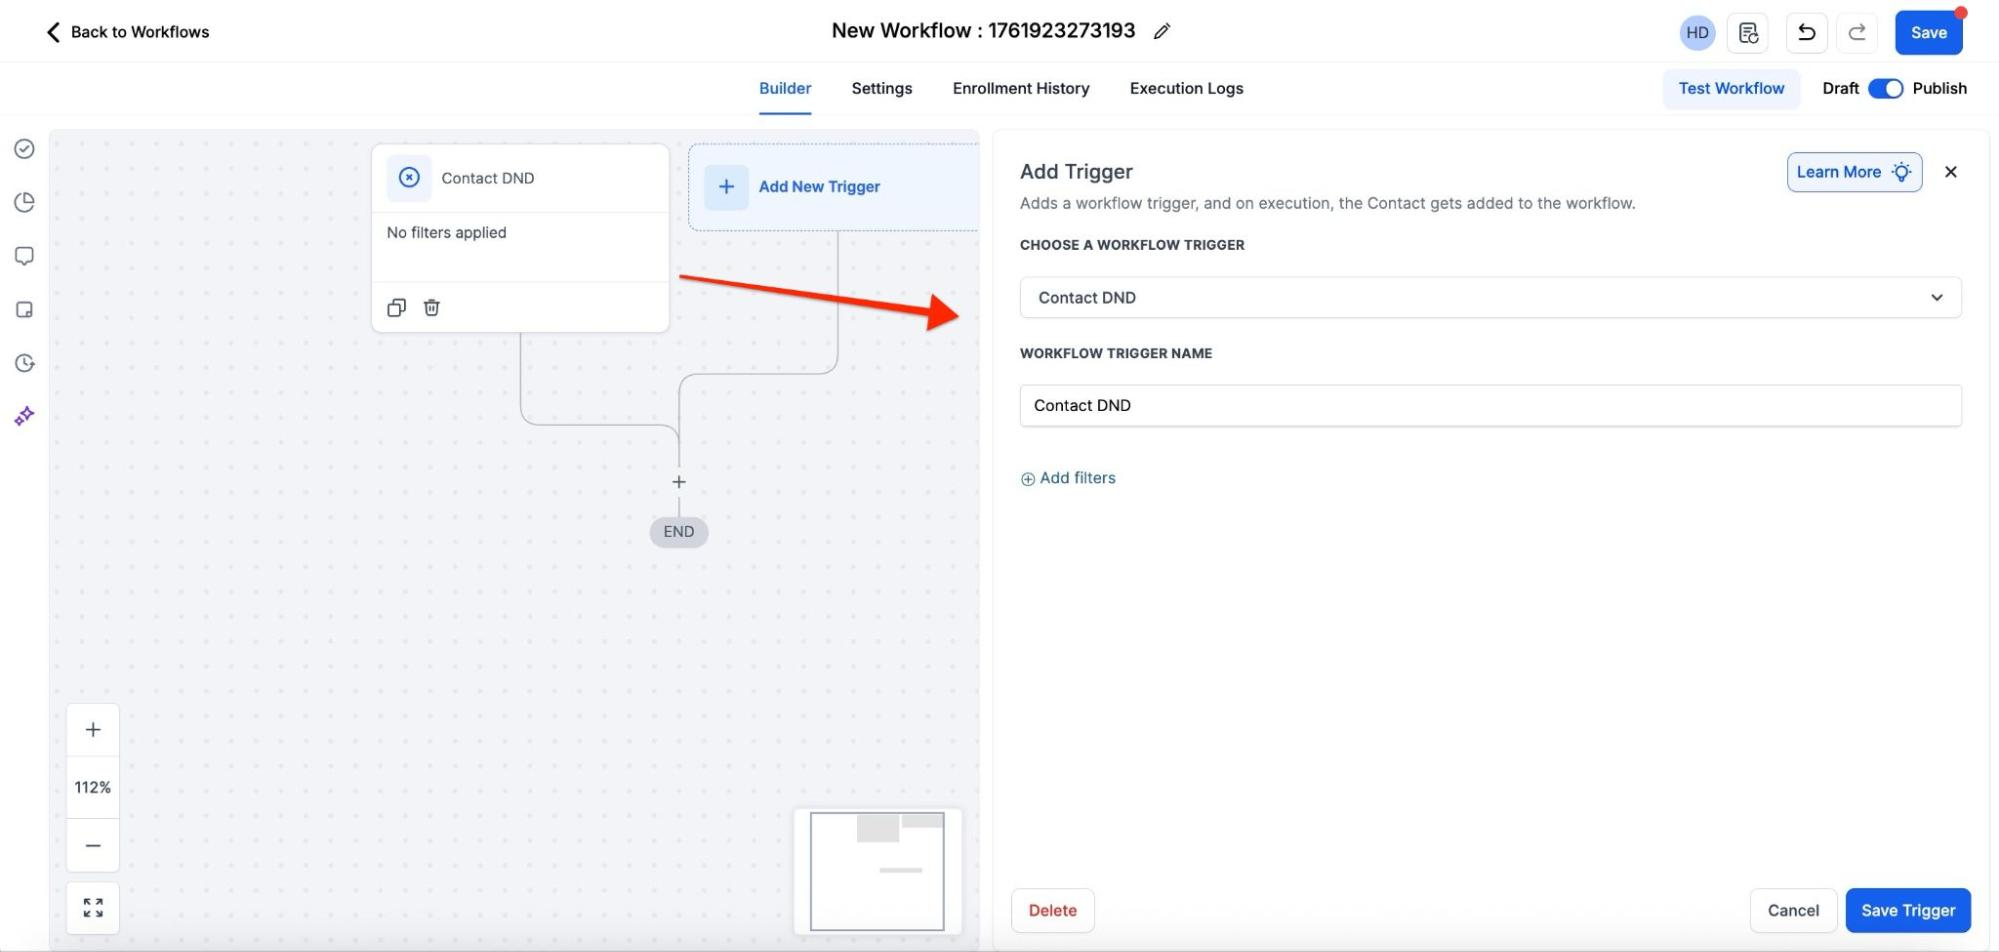This screenshot has width=1999, height=952.
Task: Open history clock sidebar icon
Action: pyautogui.click(x=25, y=363)
